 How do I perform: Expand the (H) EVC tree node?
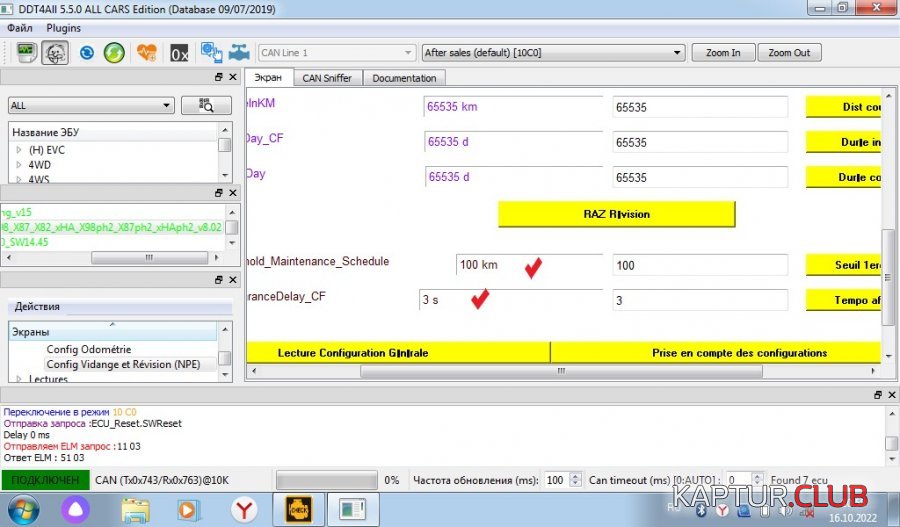[x=19, y=150]
